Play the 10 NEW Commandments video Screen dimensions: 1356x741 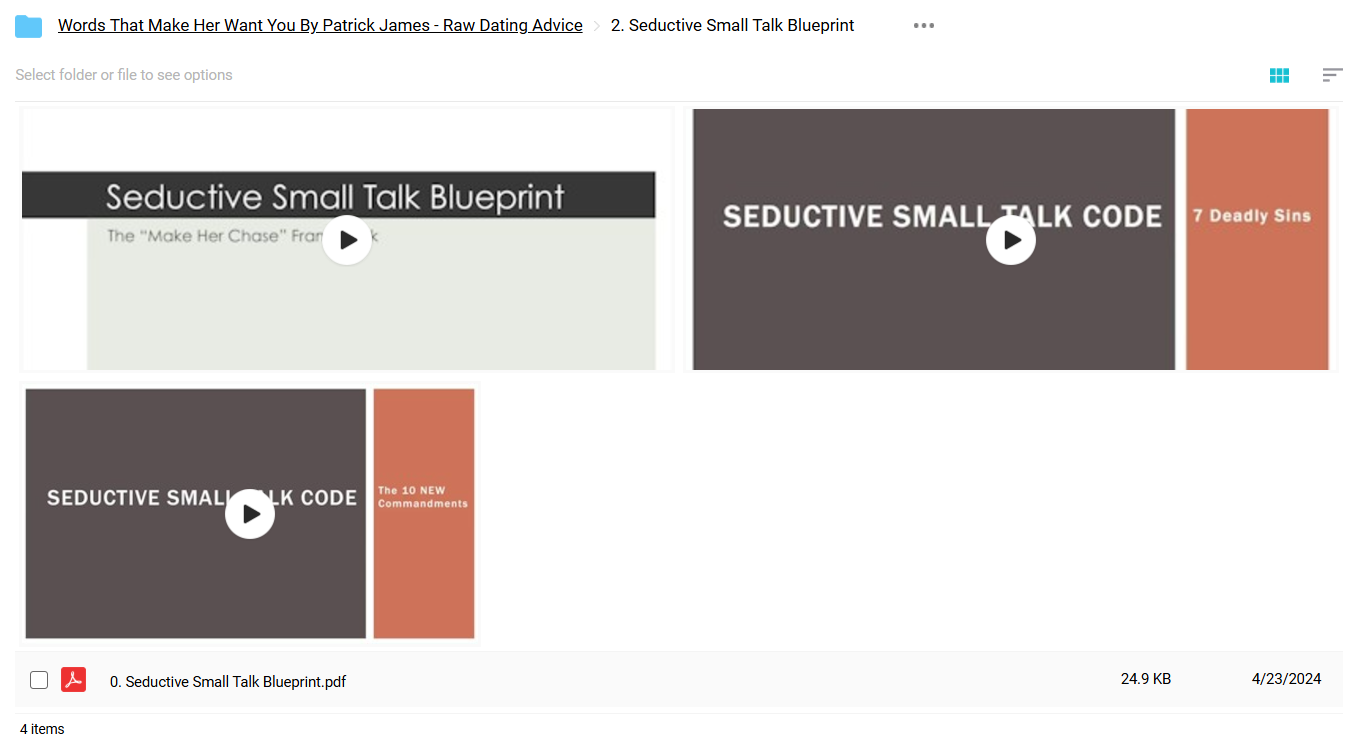pyautogui.click(x=250, y=514)
